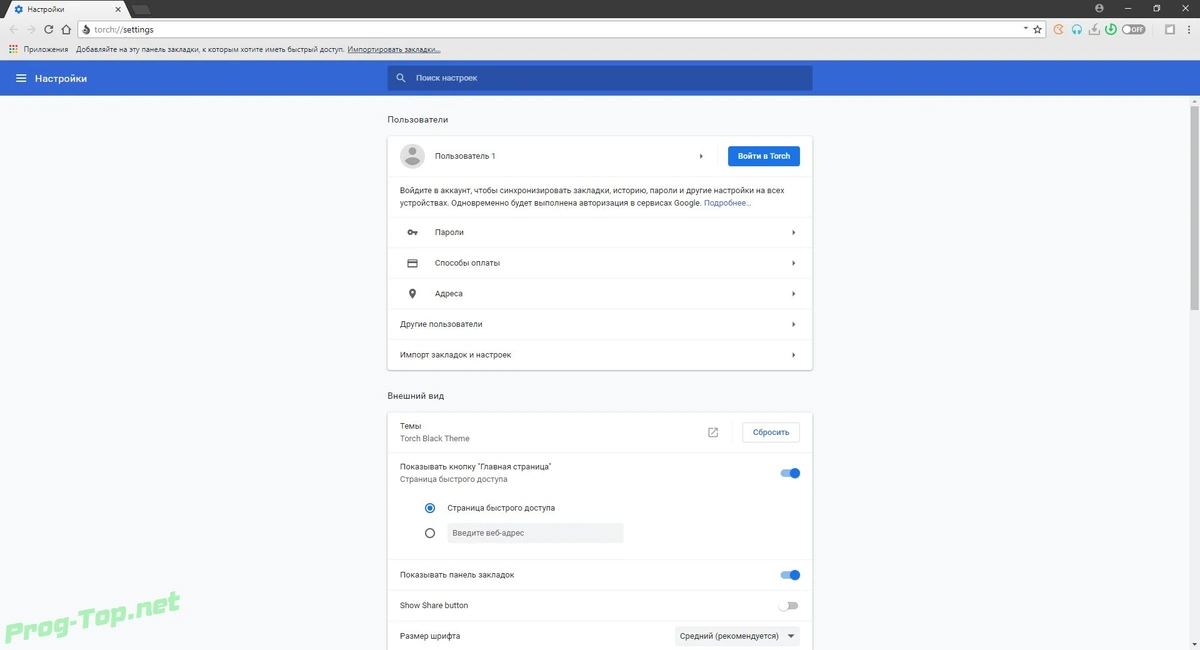This screenshot has width=1200, height=650.
Task: Bookmark this page with the star icon
Action: click(1038, 30)
